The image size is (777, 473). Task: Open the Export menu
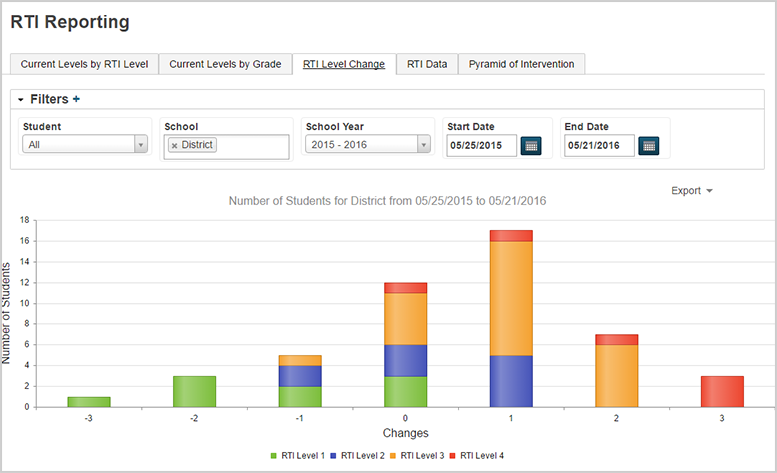click(x=691, y=190)
